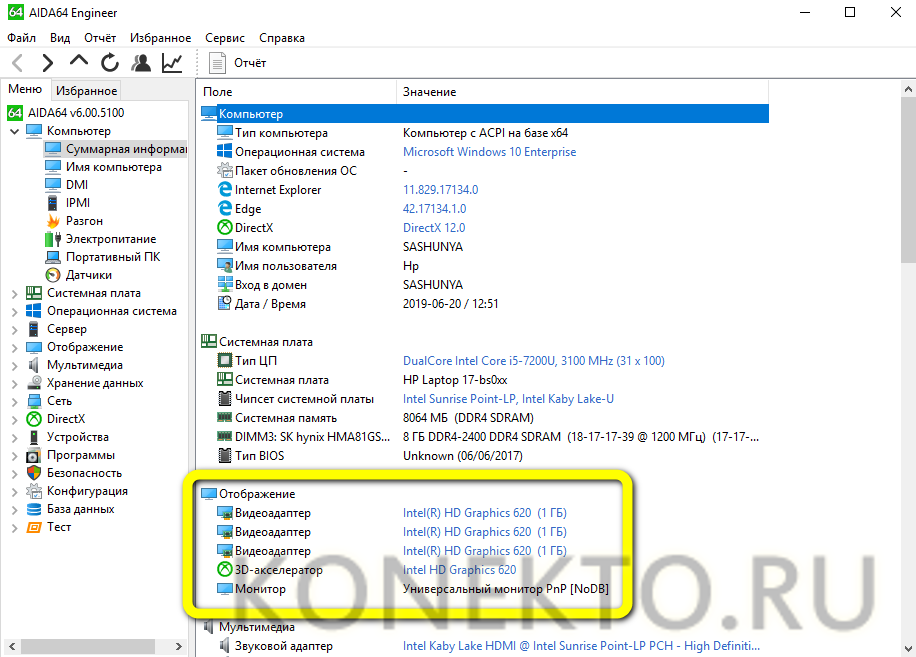Expand the Операционная система tree node
This screenshot has width=916, height=657.
(15, 311)
